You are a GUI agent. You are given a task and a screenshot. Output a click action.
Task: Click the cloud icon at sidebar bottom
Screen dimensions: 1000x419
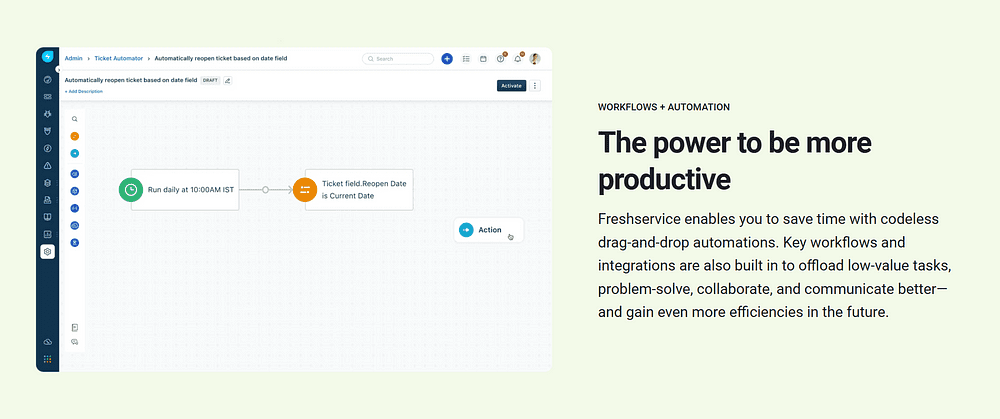(47, 342)
